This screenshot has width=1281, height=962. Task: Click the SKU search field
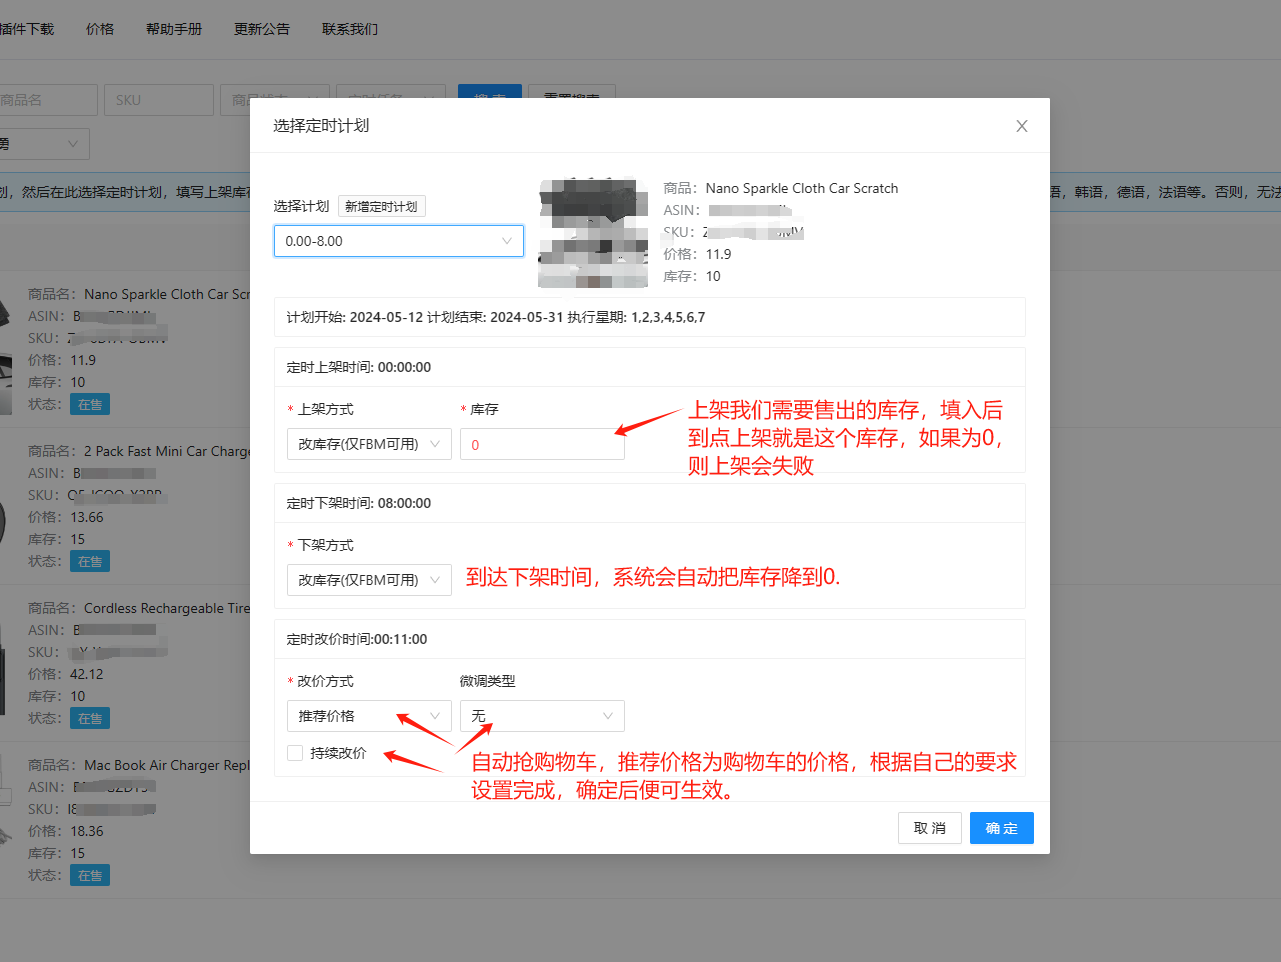[159, 100]
